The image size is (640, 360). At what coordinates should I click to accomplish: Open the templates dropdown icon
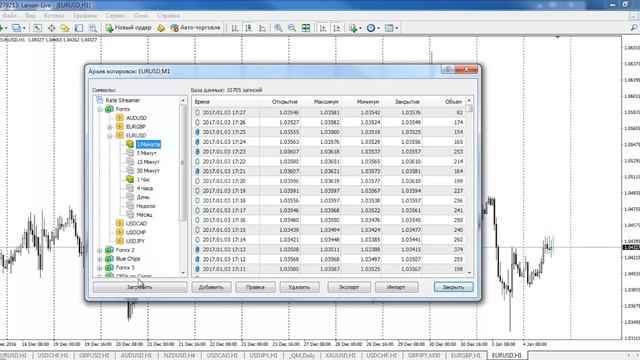tap(391, 28)
